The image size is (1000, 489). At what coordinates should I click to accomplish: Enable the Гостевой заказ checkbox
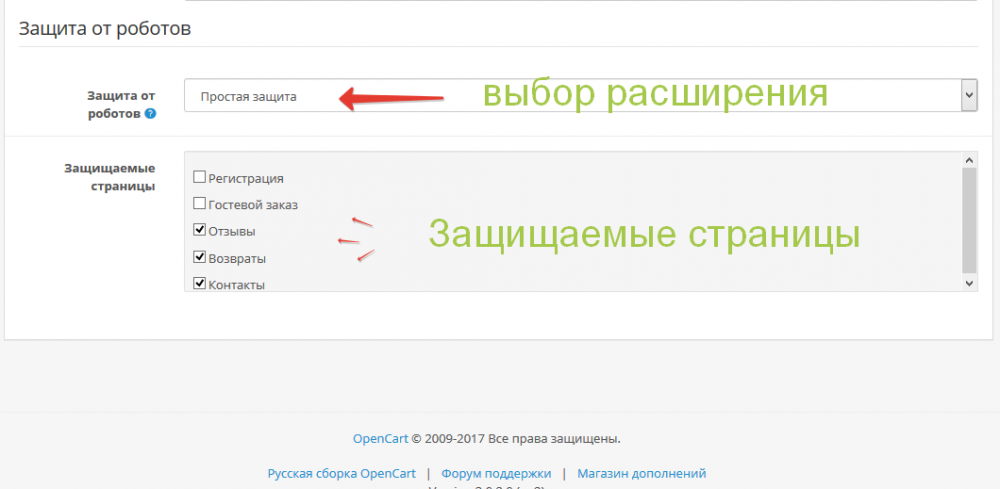click(199, 204)
